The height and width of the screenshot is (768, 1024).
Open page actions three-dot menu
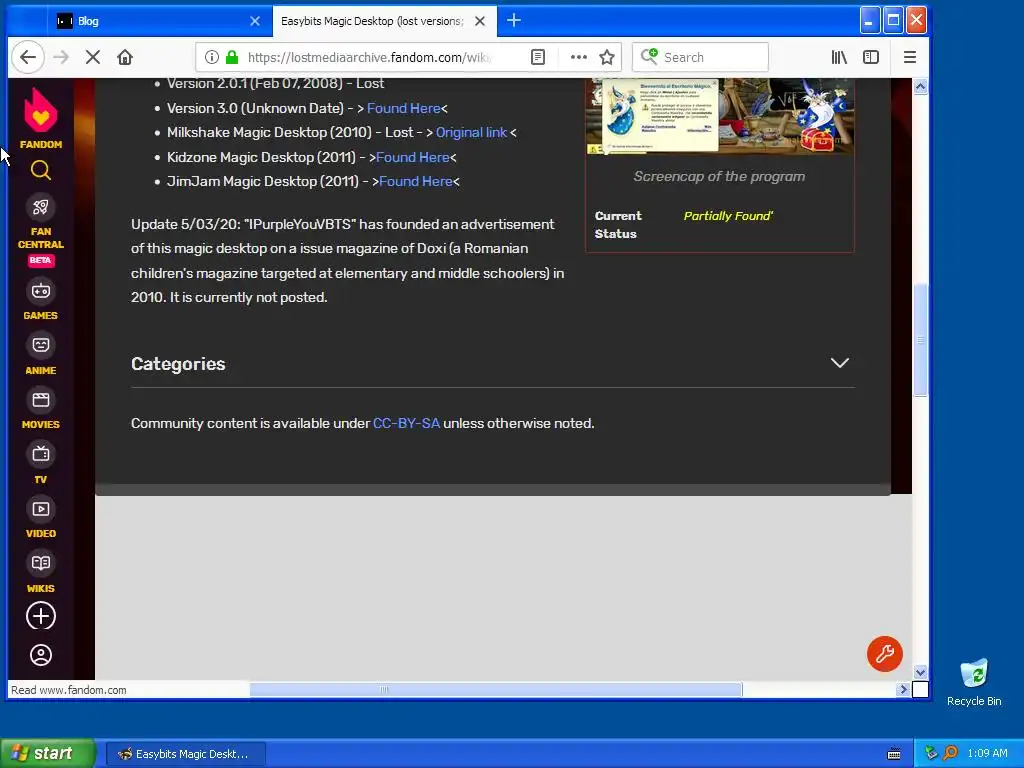[579, 57]
